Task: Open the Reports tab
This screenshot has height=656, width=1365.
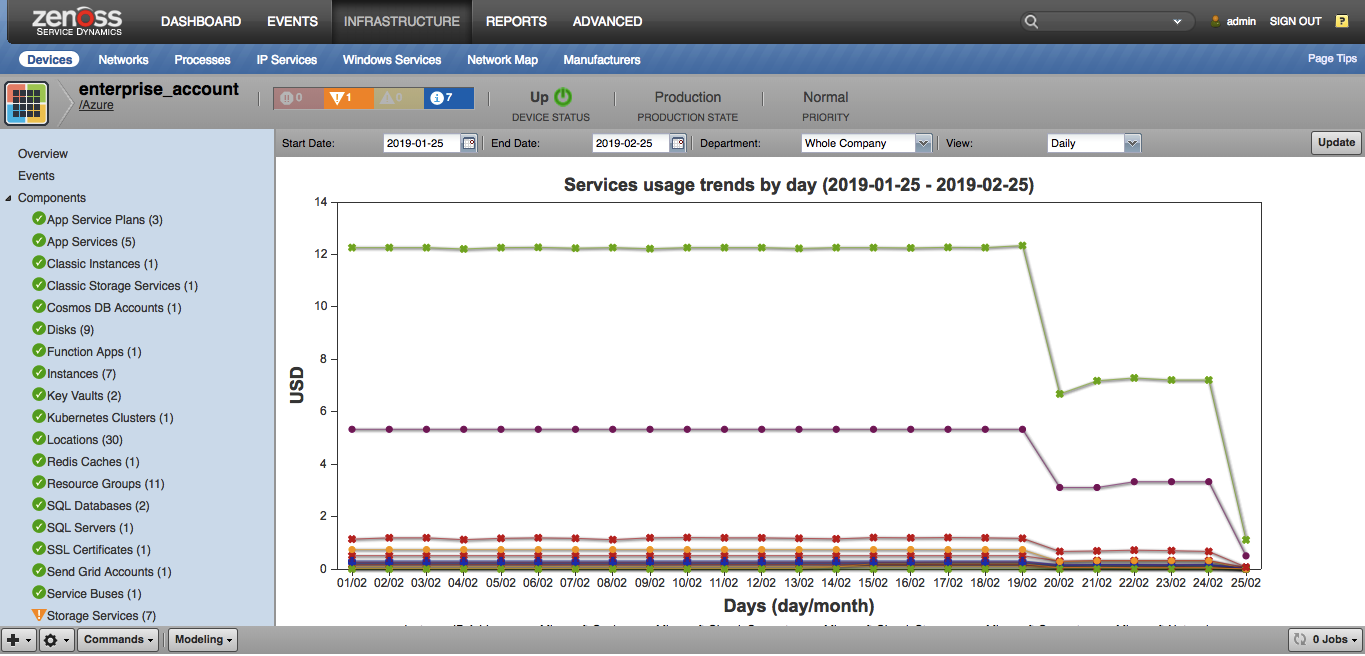Action: coord(516,21)
